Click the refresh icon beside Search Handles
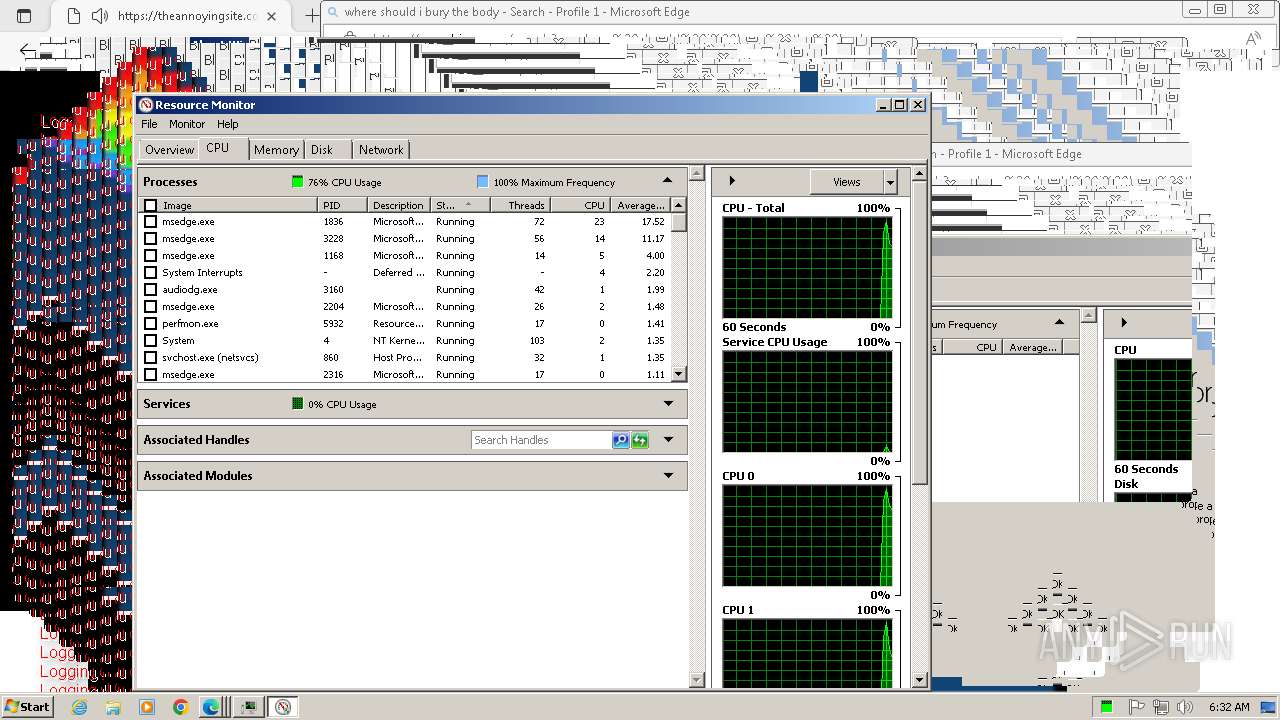 click(640, 440)
